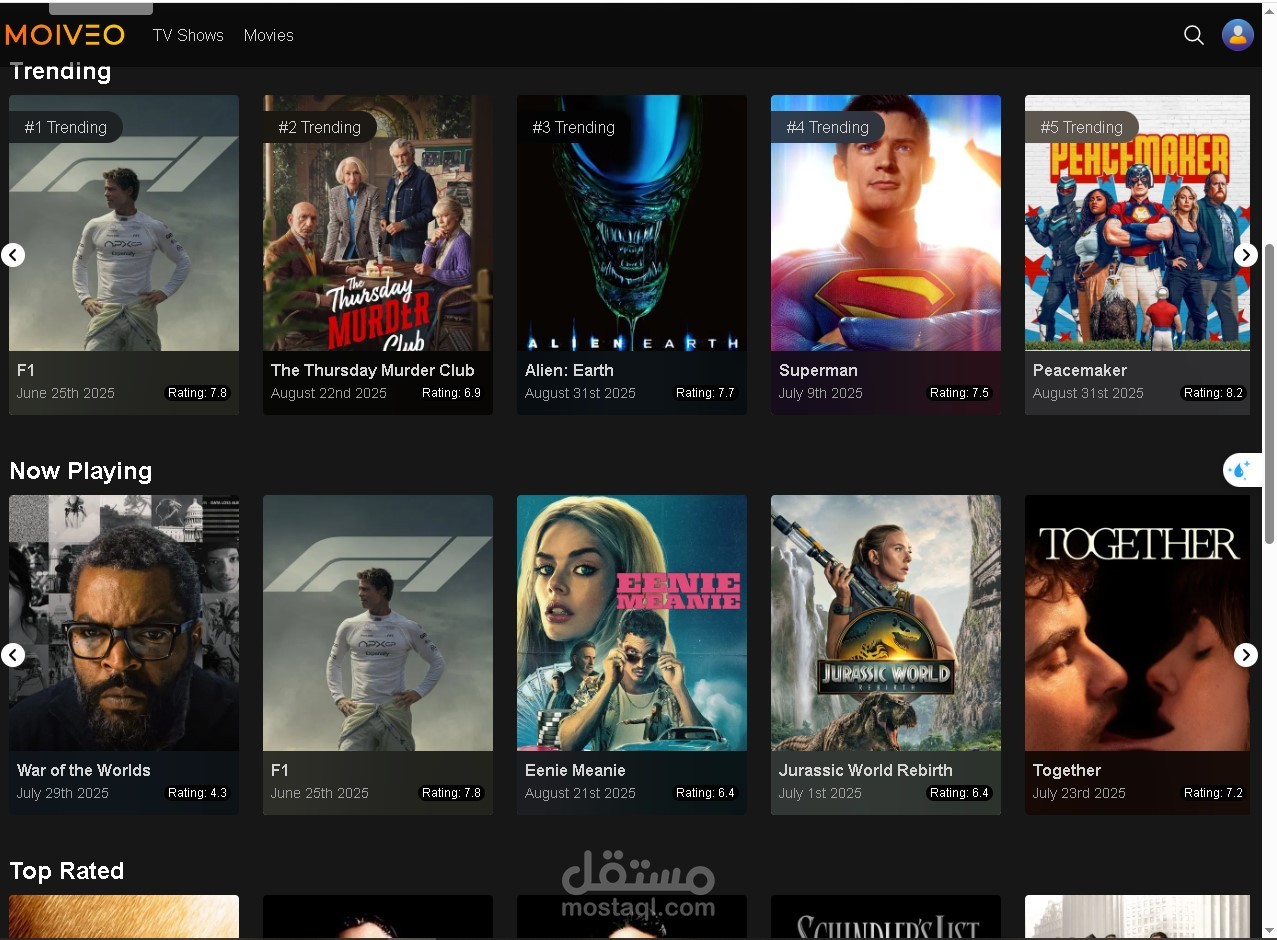Image resolution: width=1277 pixels, height=940 pixels.
Task: Click the #5 Trending badge
Action: coord(1082,127)
